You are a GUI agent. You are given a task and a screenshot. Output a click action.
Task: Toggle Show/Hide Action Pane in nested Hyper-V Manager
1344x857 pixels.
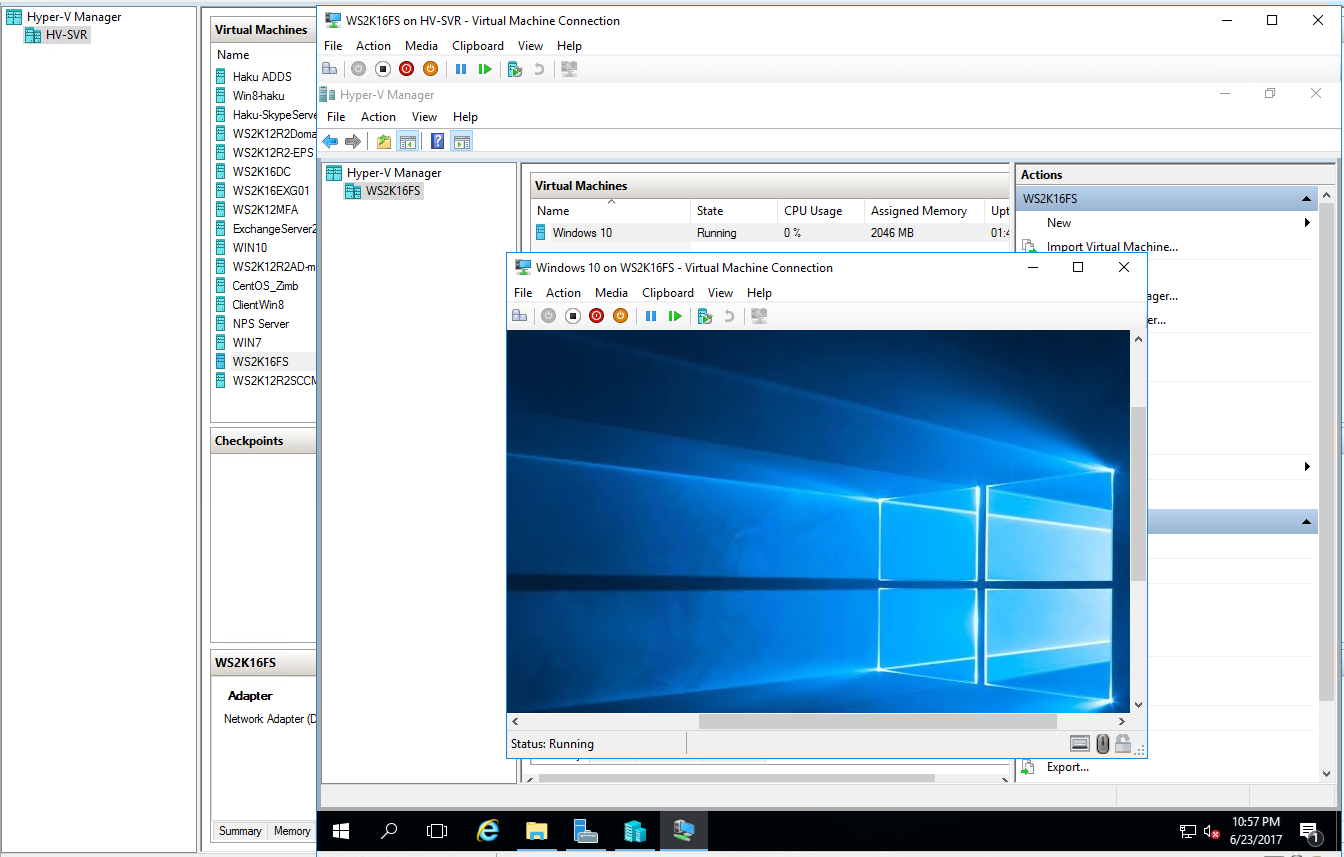click(461, 142)
